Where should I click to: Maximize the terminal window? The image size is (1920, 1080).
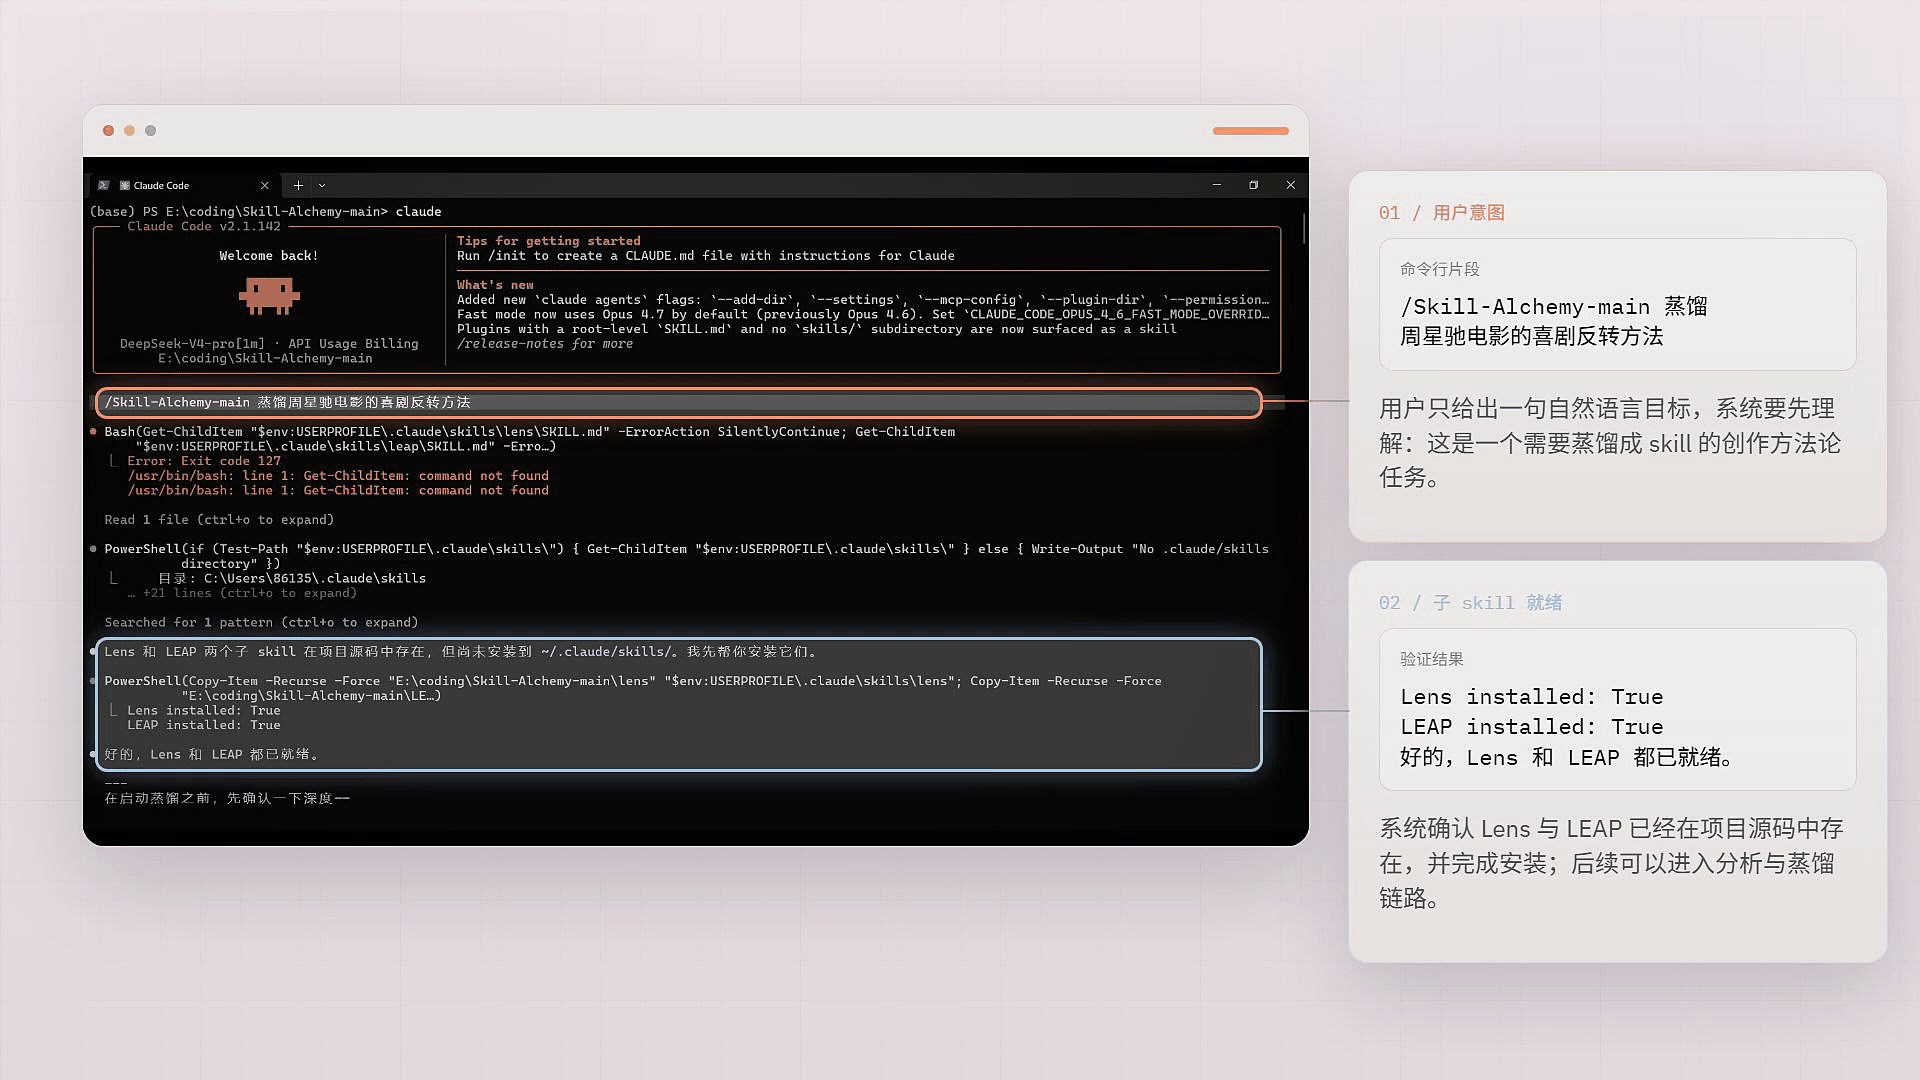[x=1253, y=185]
